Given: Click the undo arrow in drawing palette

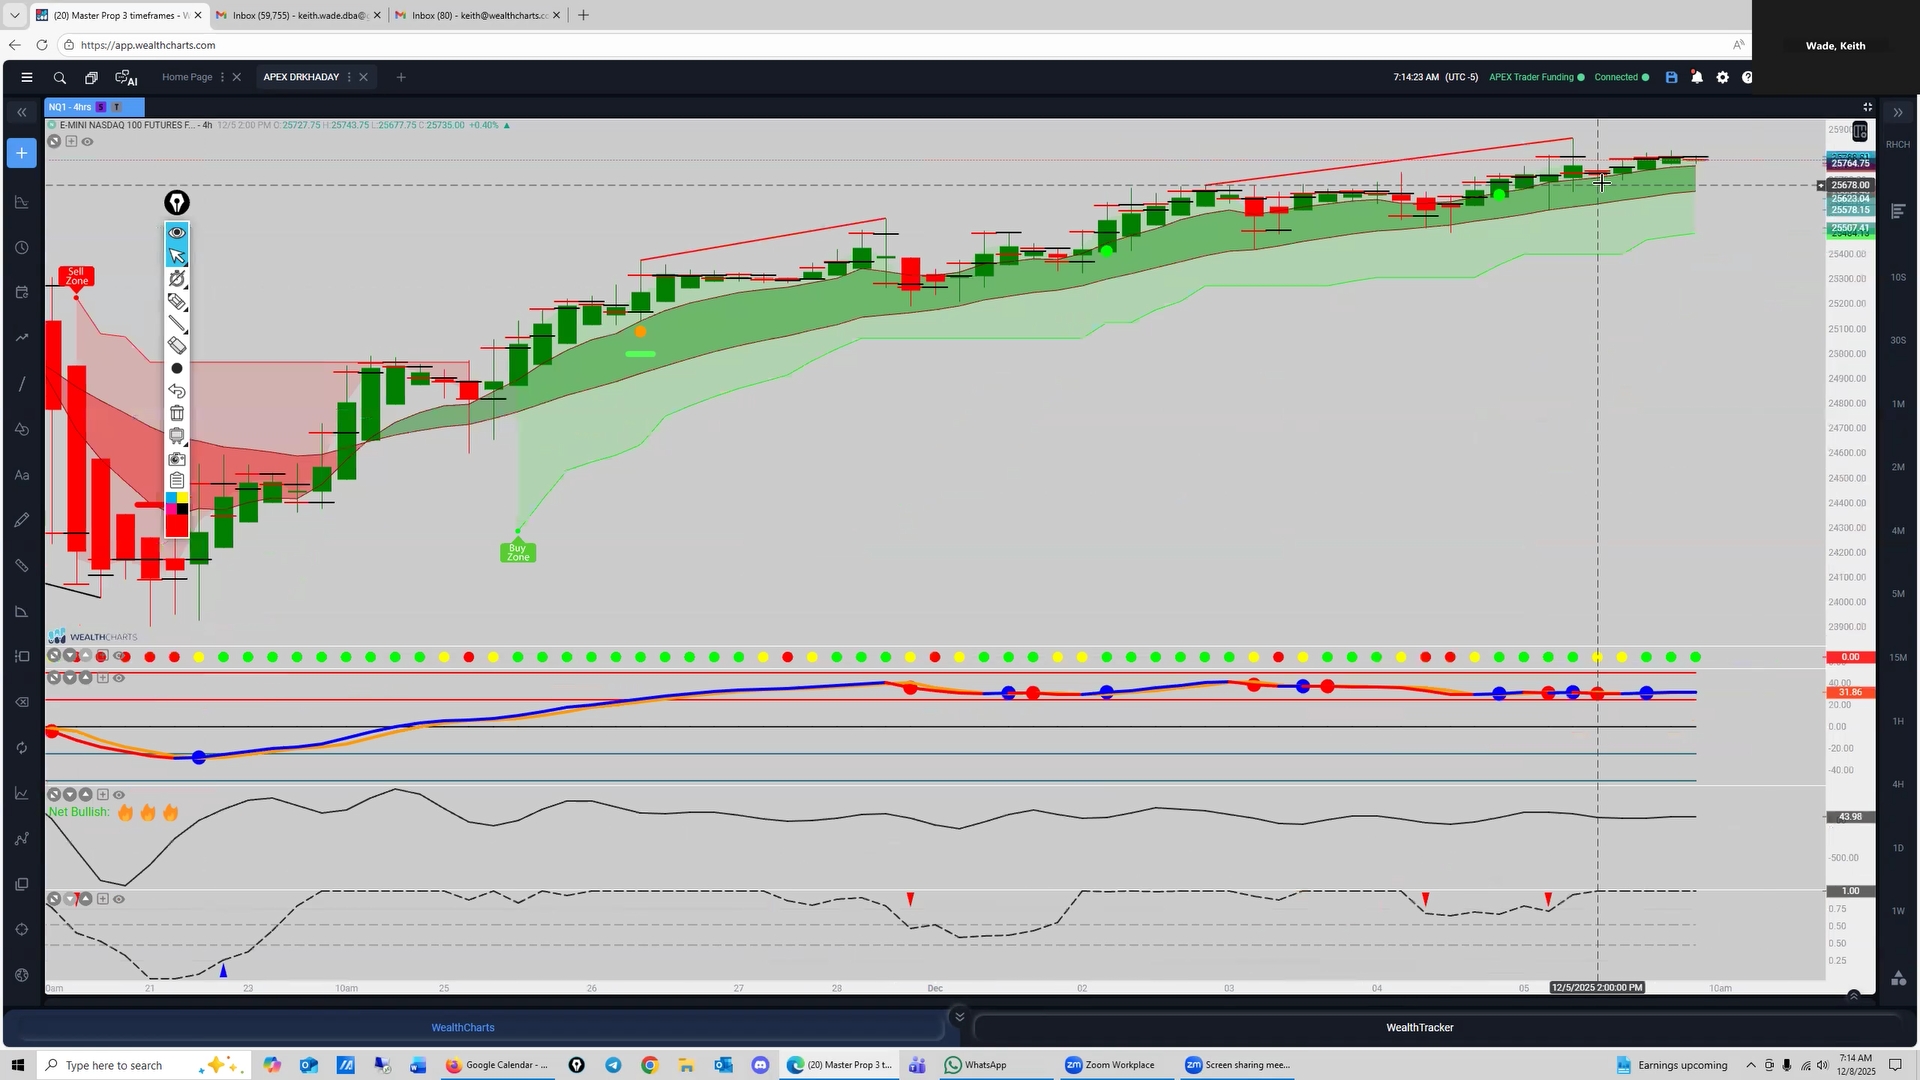Looking at the screenshot, I should coord(177,391).
